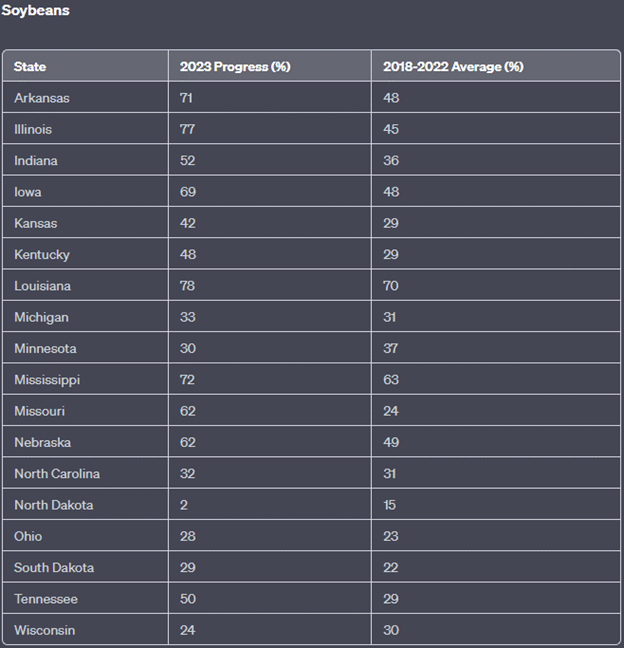Click the Soybeans heading above the table
The image size is (624, 648).
click(x=35, y=11)
